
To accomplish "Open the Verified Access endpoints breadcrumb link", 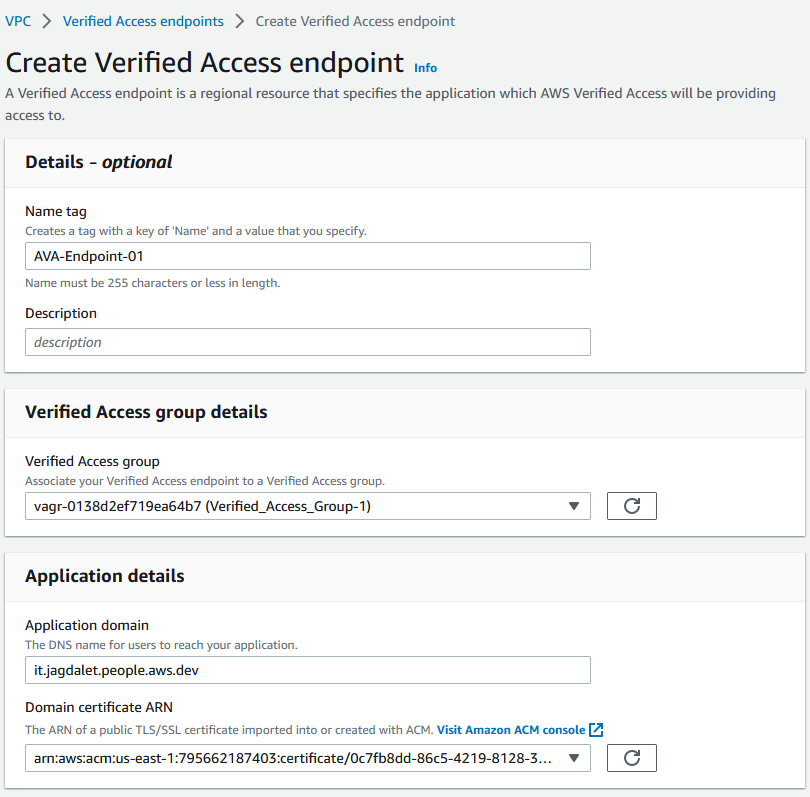I will (143, 20).
